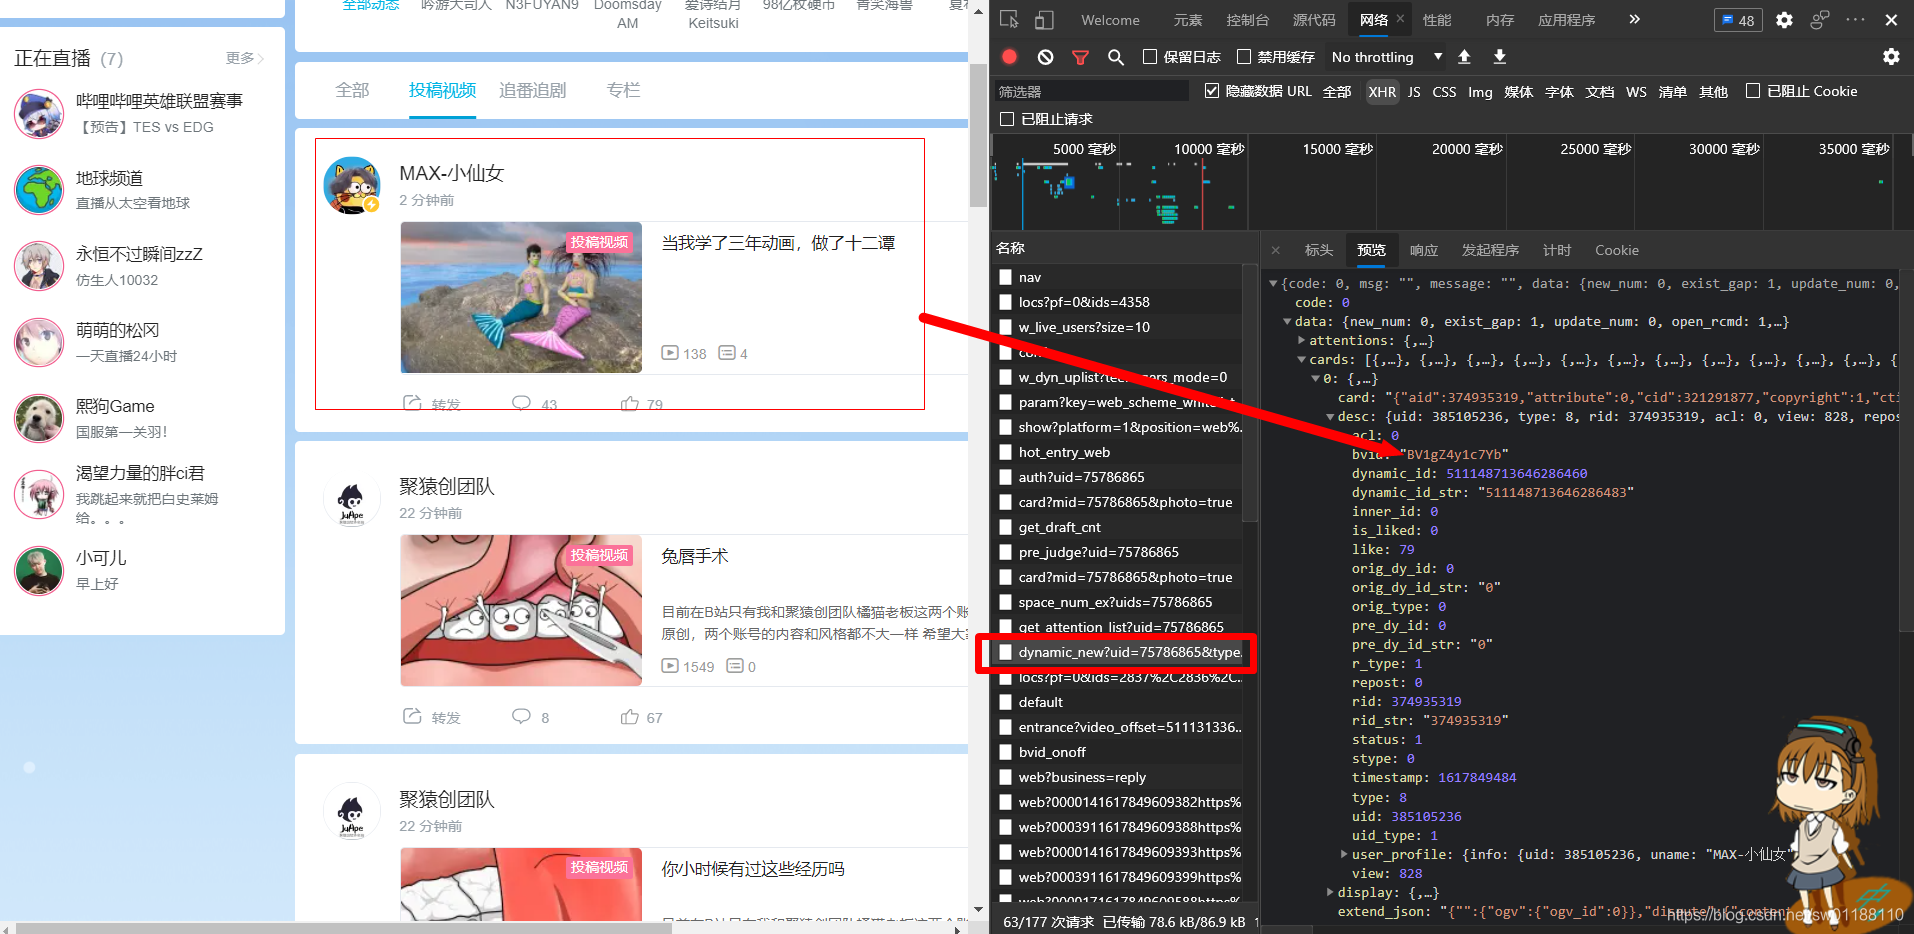
Task: Tick checkbox of get_draft_cnt request
Action: click(1005, 527)
